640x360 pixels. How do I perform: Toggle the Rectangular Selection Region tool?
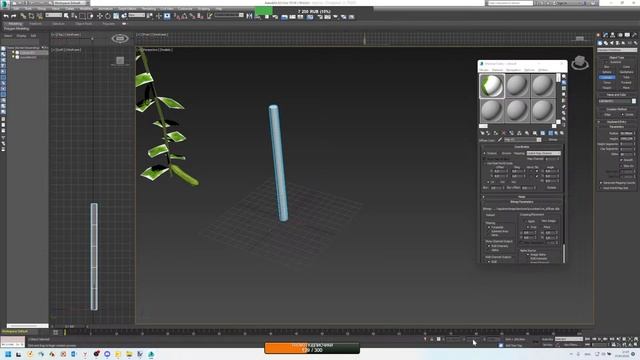(x=82, y=16)
